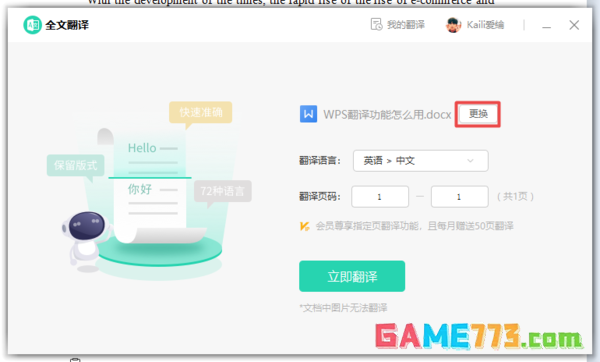Close the 全文翻译 dialog
This screenshot has height=362, width=600.
click(x=574, y=25)
